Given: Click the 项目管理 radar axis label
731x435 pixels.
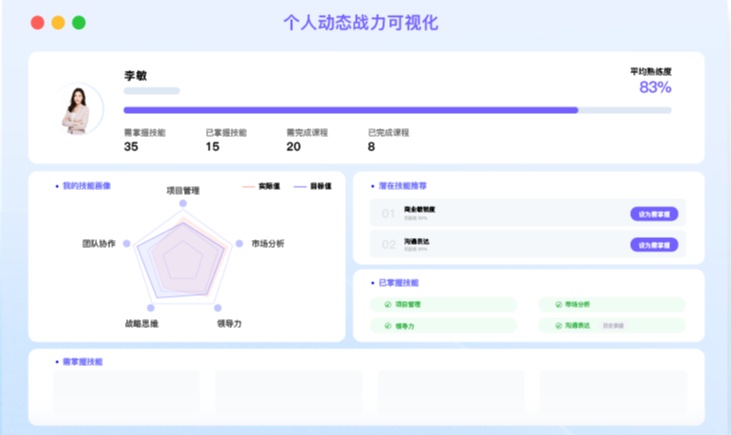Looking at the screenshot, I should [183, 190].
